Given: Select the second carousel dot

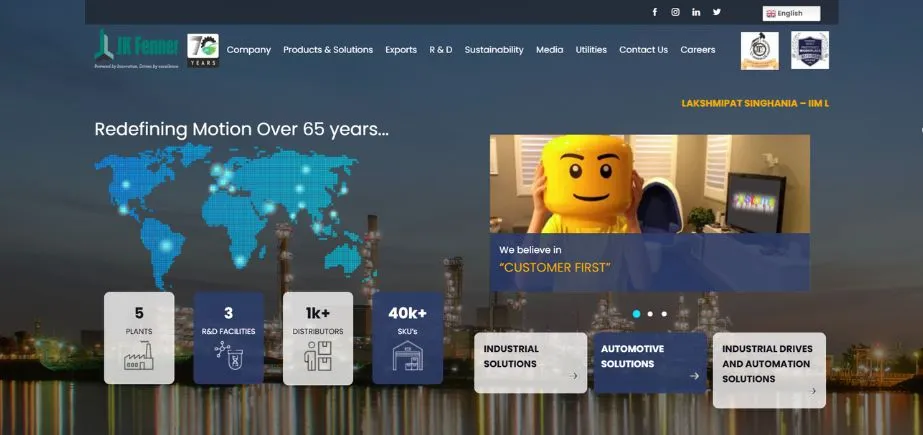Looking at the screenshot, I should (x=650, y=314).
